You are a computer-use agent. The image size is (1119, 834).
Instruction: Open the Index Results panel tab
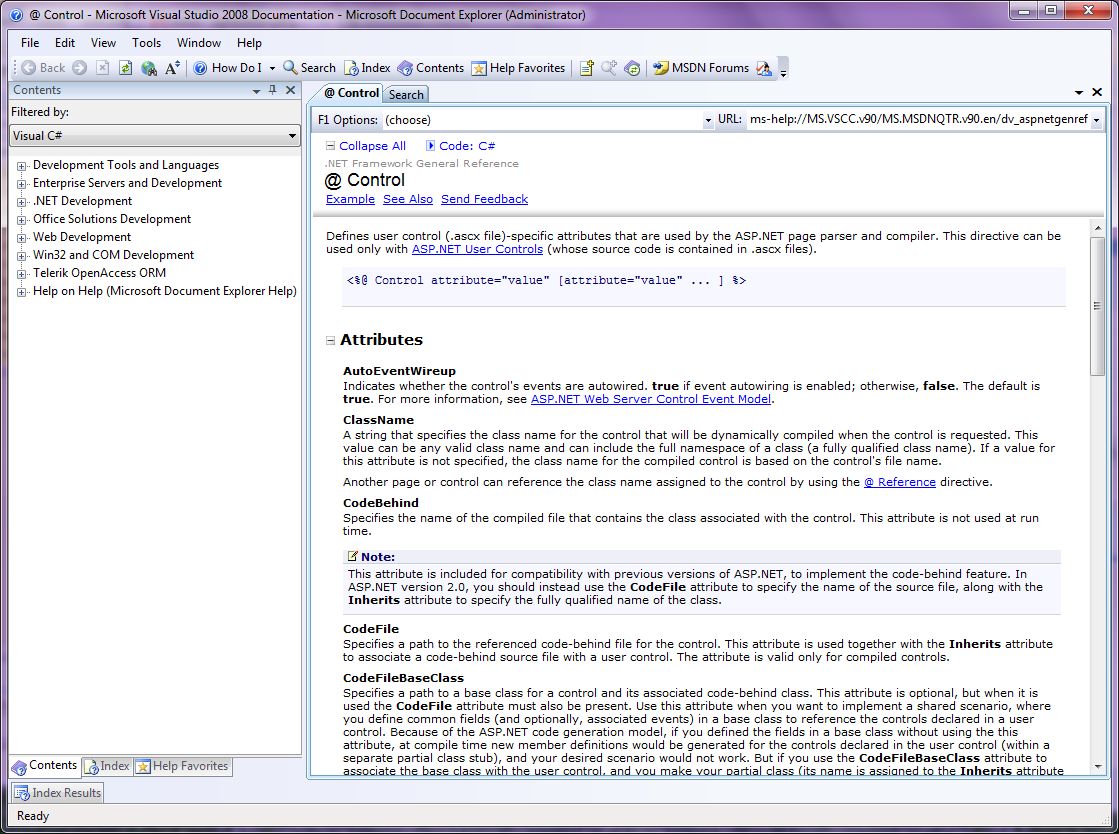click(58, 793)
